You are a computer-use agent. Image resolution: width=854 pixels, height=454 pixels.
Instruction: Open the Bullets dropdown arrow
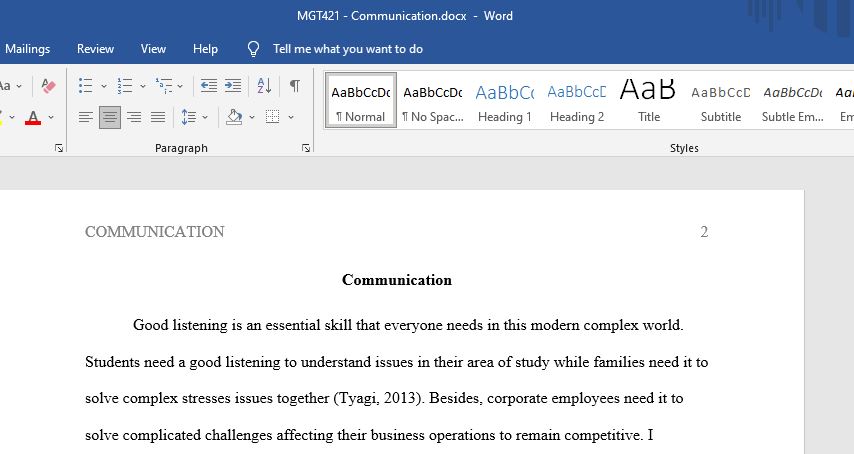pos(103,86)
